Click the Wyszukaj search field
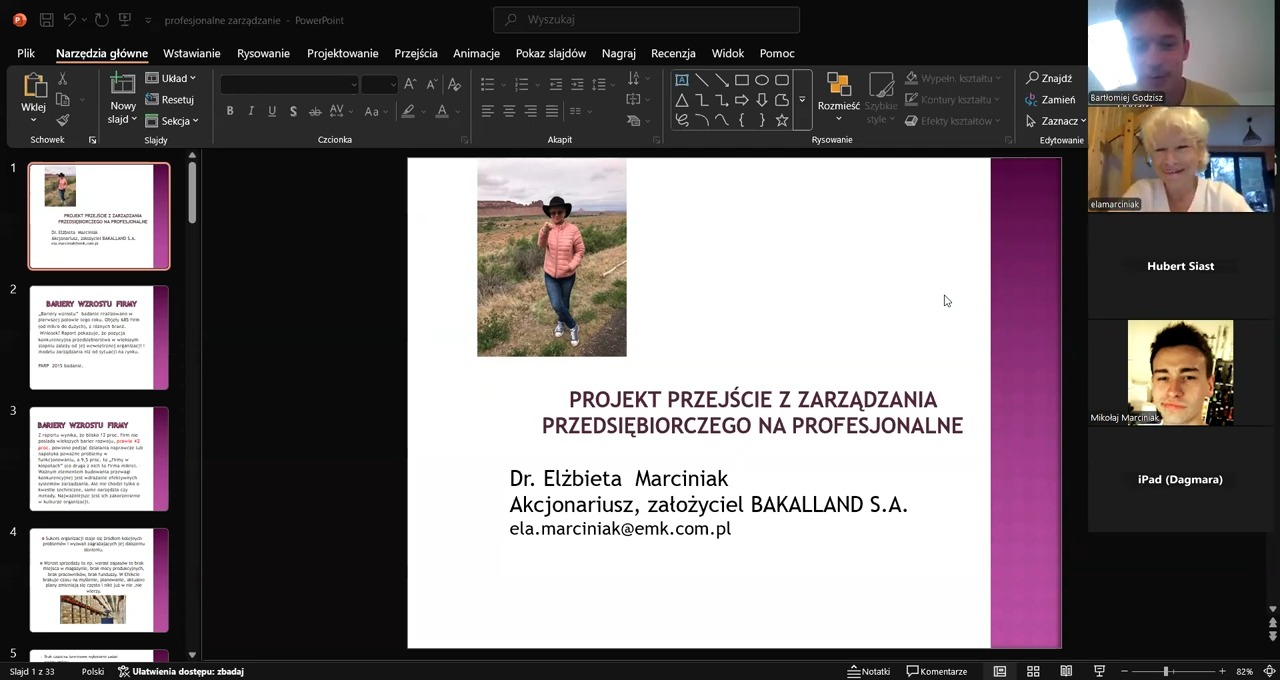The image size is (1280, 680). click(646, 19)
